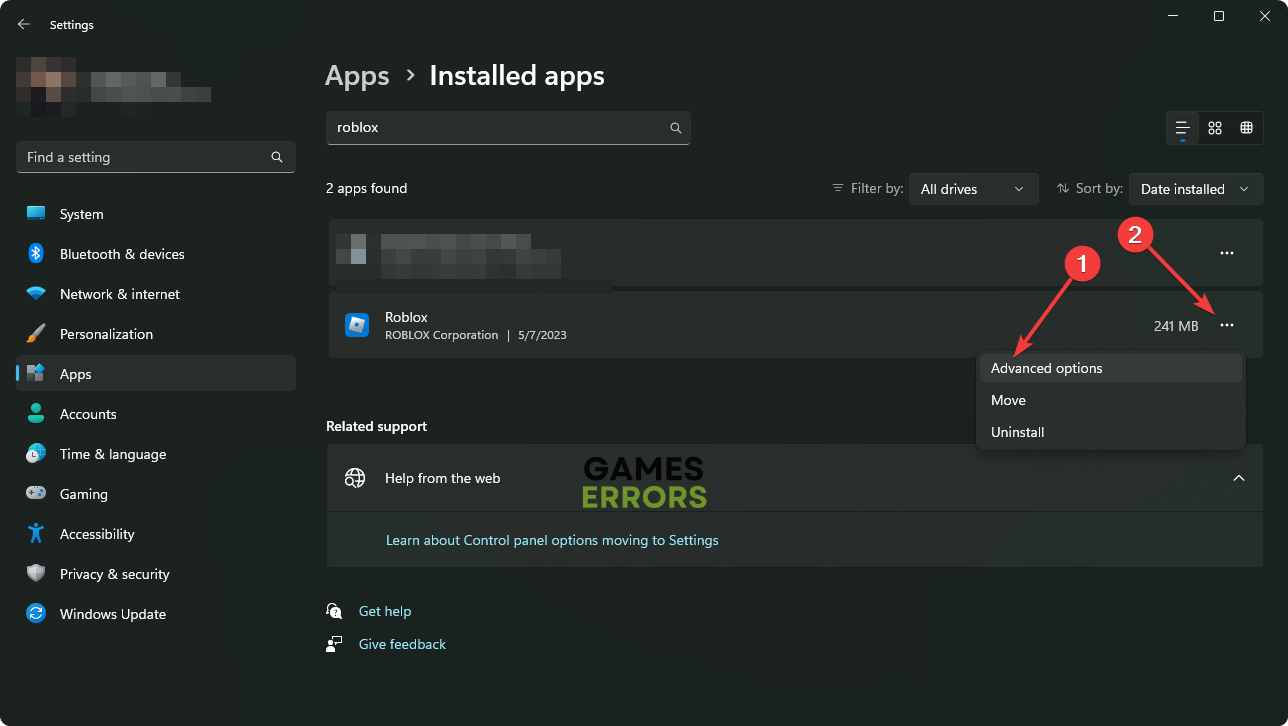
Task: Open Filter by All drives dropdown
Action: click(x=972, y=189)
